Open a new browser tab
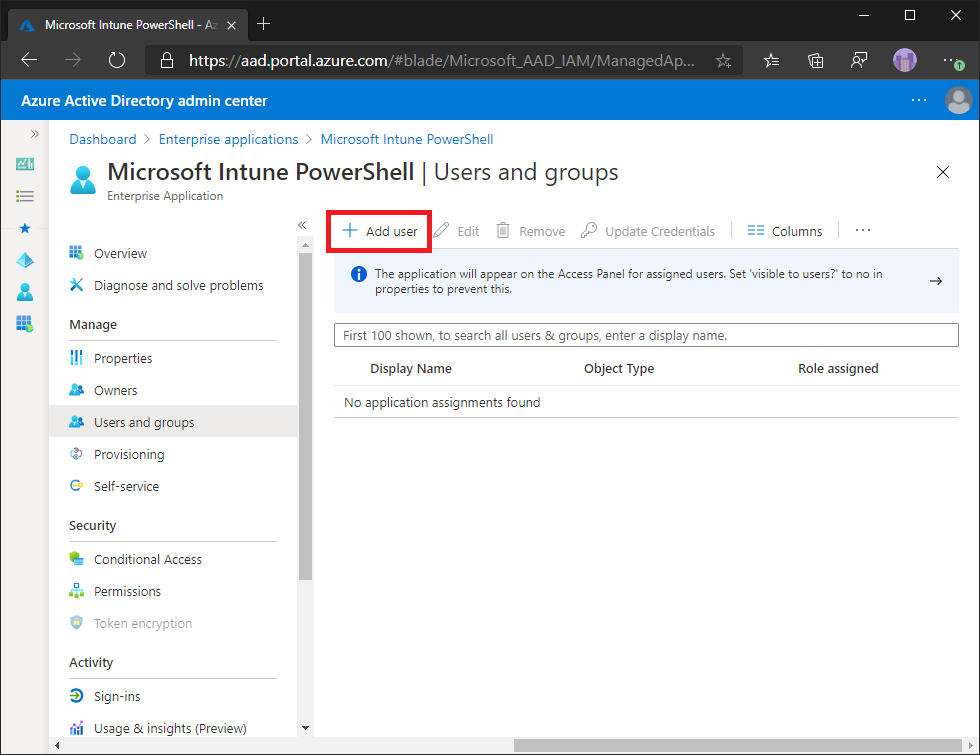 264,24
